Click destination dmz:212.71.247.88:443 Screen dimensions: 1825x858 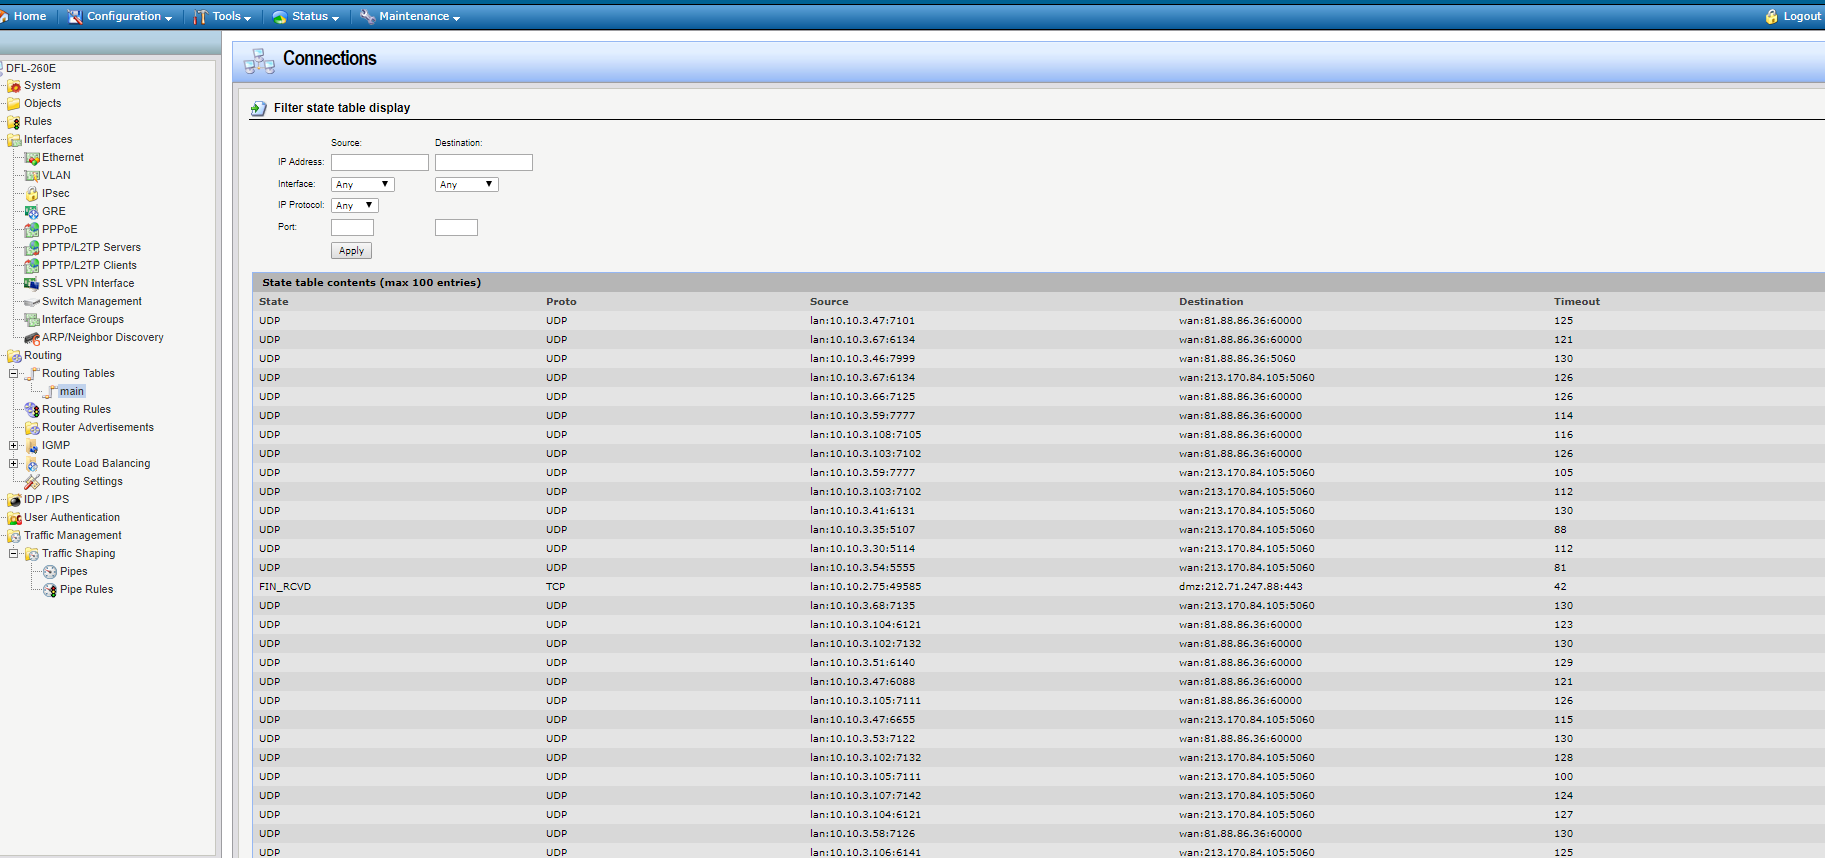[x=1241, y=587]
